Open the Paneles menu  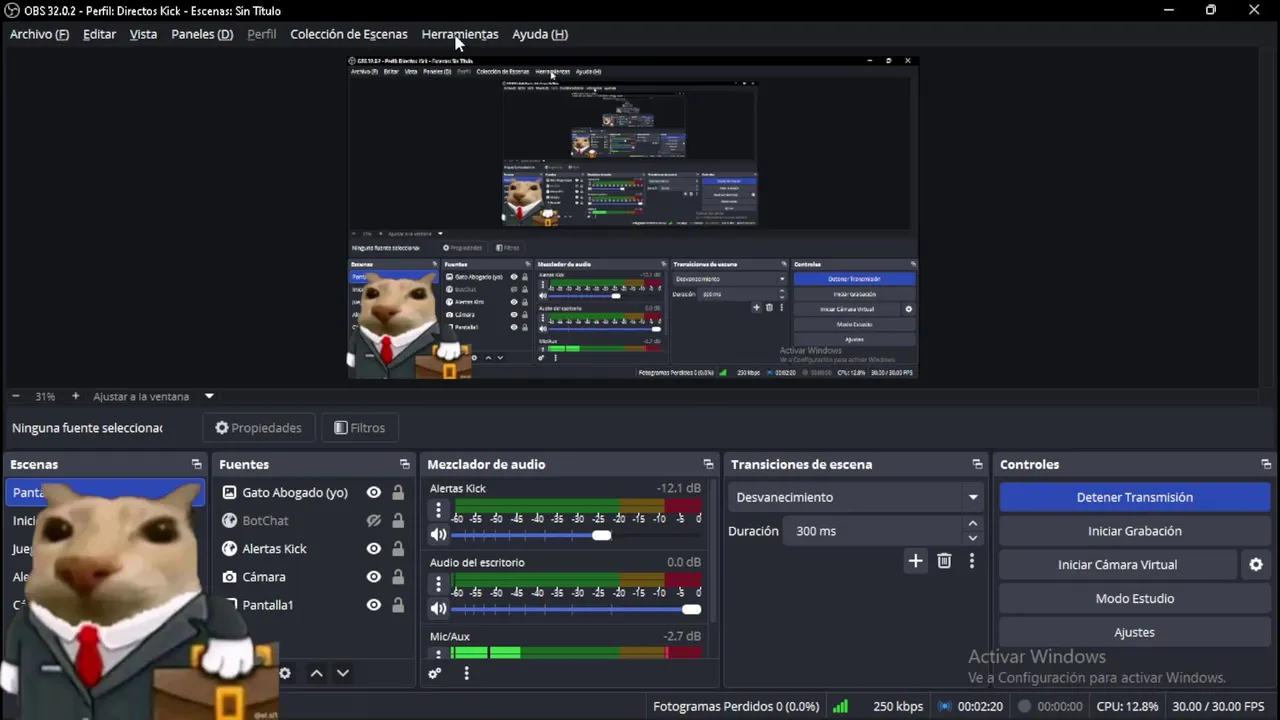pyautogui.click(x=202, y=34)
